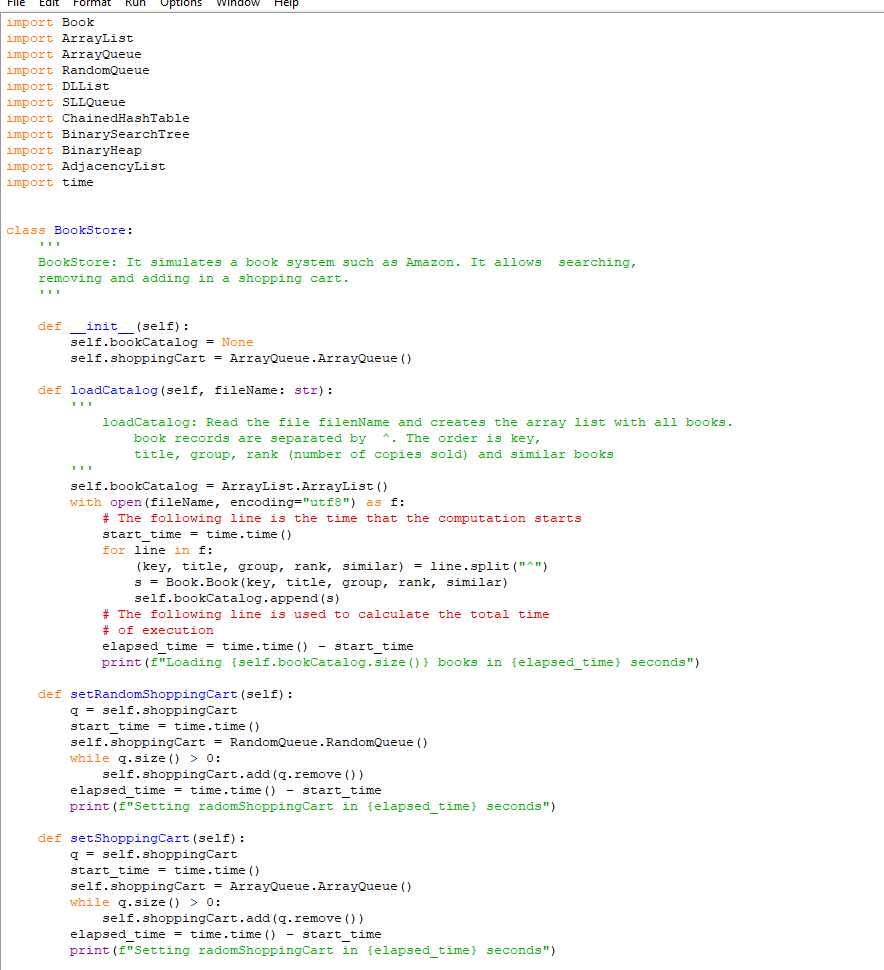Click the import time statement
Viewport: 884px width, 970px height.
(50, 181)
